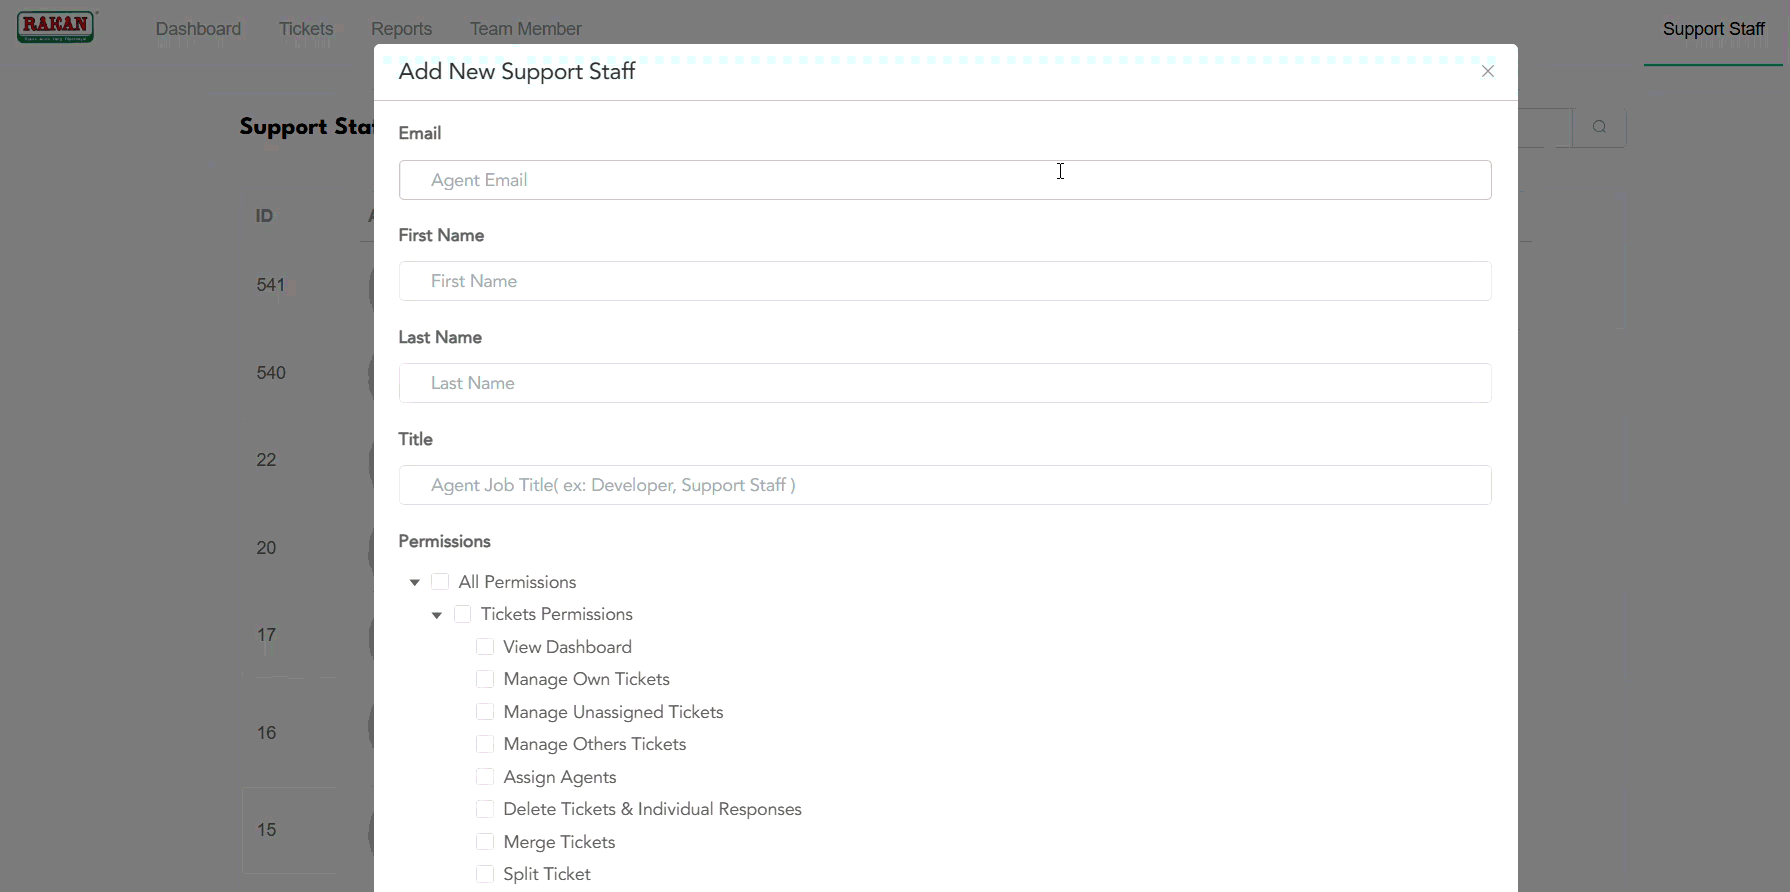Focus the Agent Email input field
Screen dimensions: 1790x892
[x=944, y=180]
